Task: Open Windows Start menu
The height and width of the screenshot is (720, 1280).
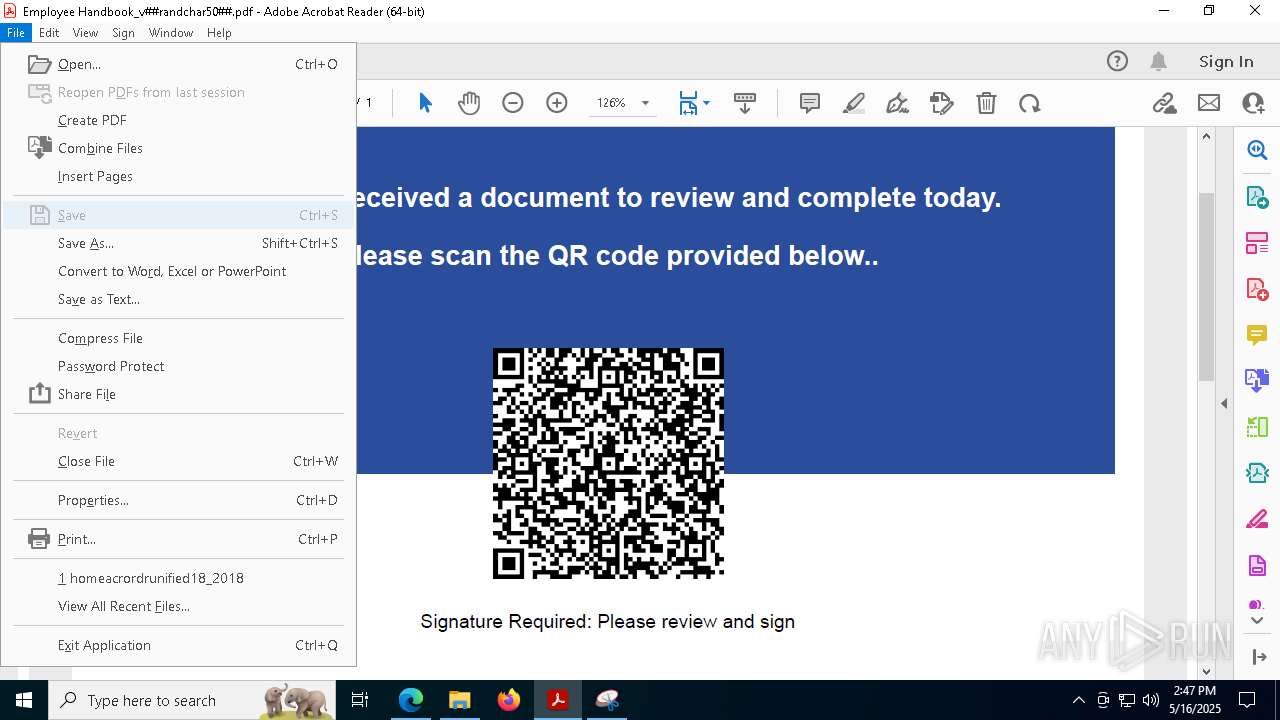Action: (24, 700)
